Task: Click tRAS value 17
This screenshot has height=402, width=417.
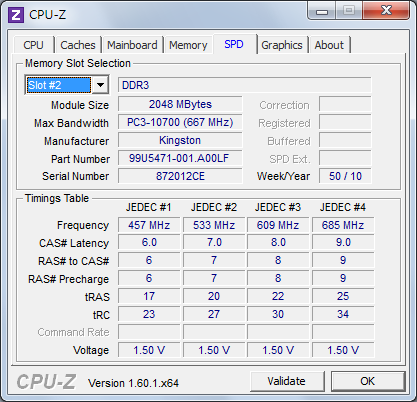Action: [149, 296]
